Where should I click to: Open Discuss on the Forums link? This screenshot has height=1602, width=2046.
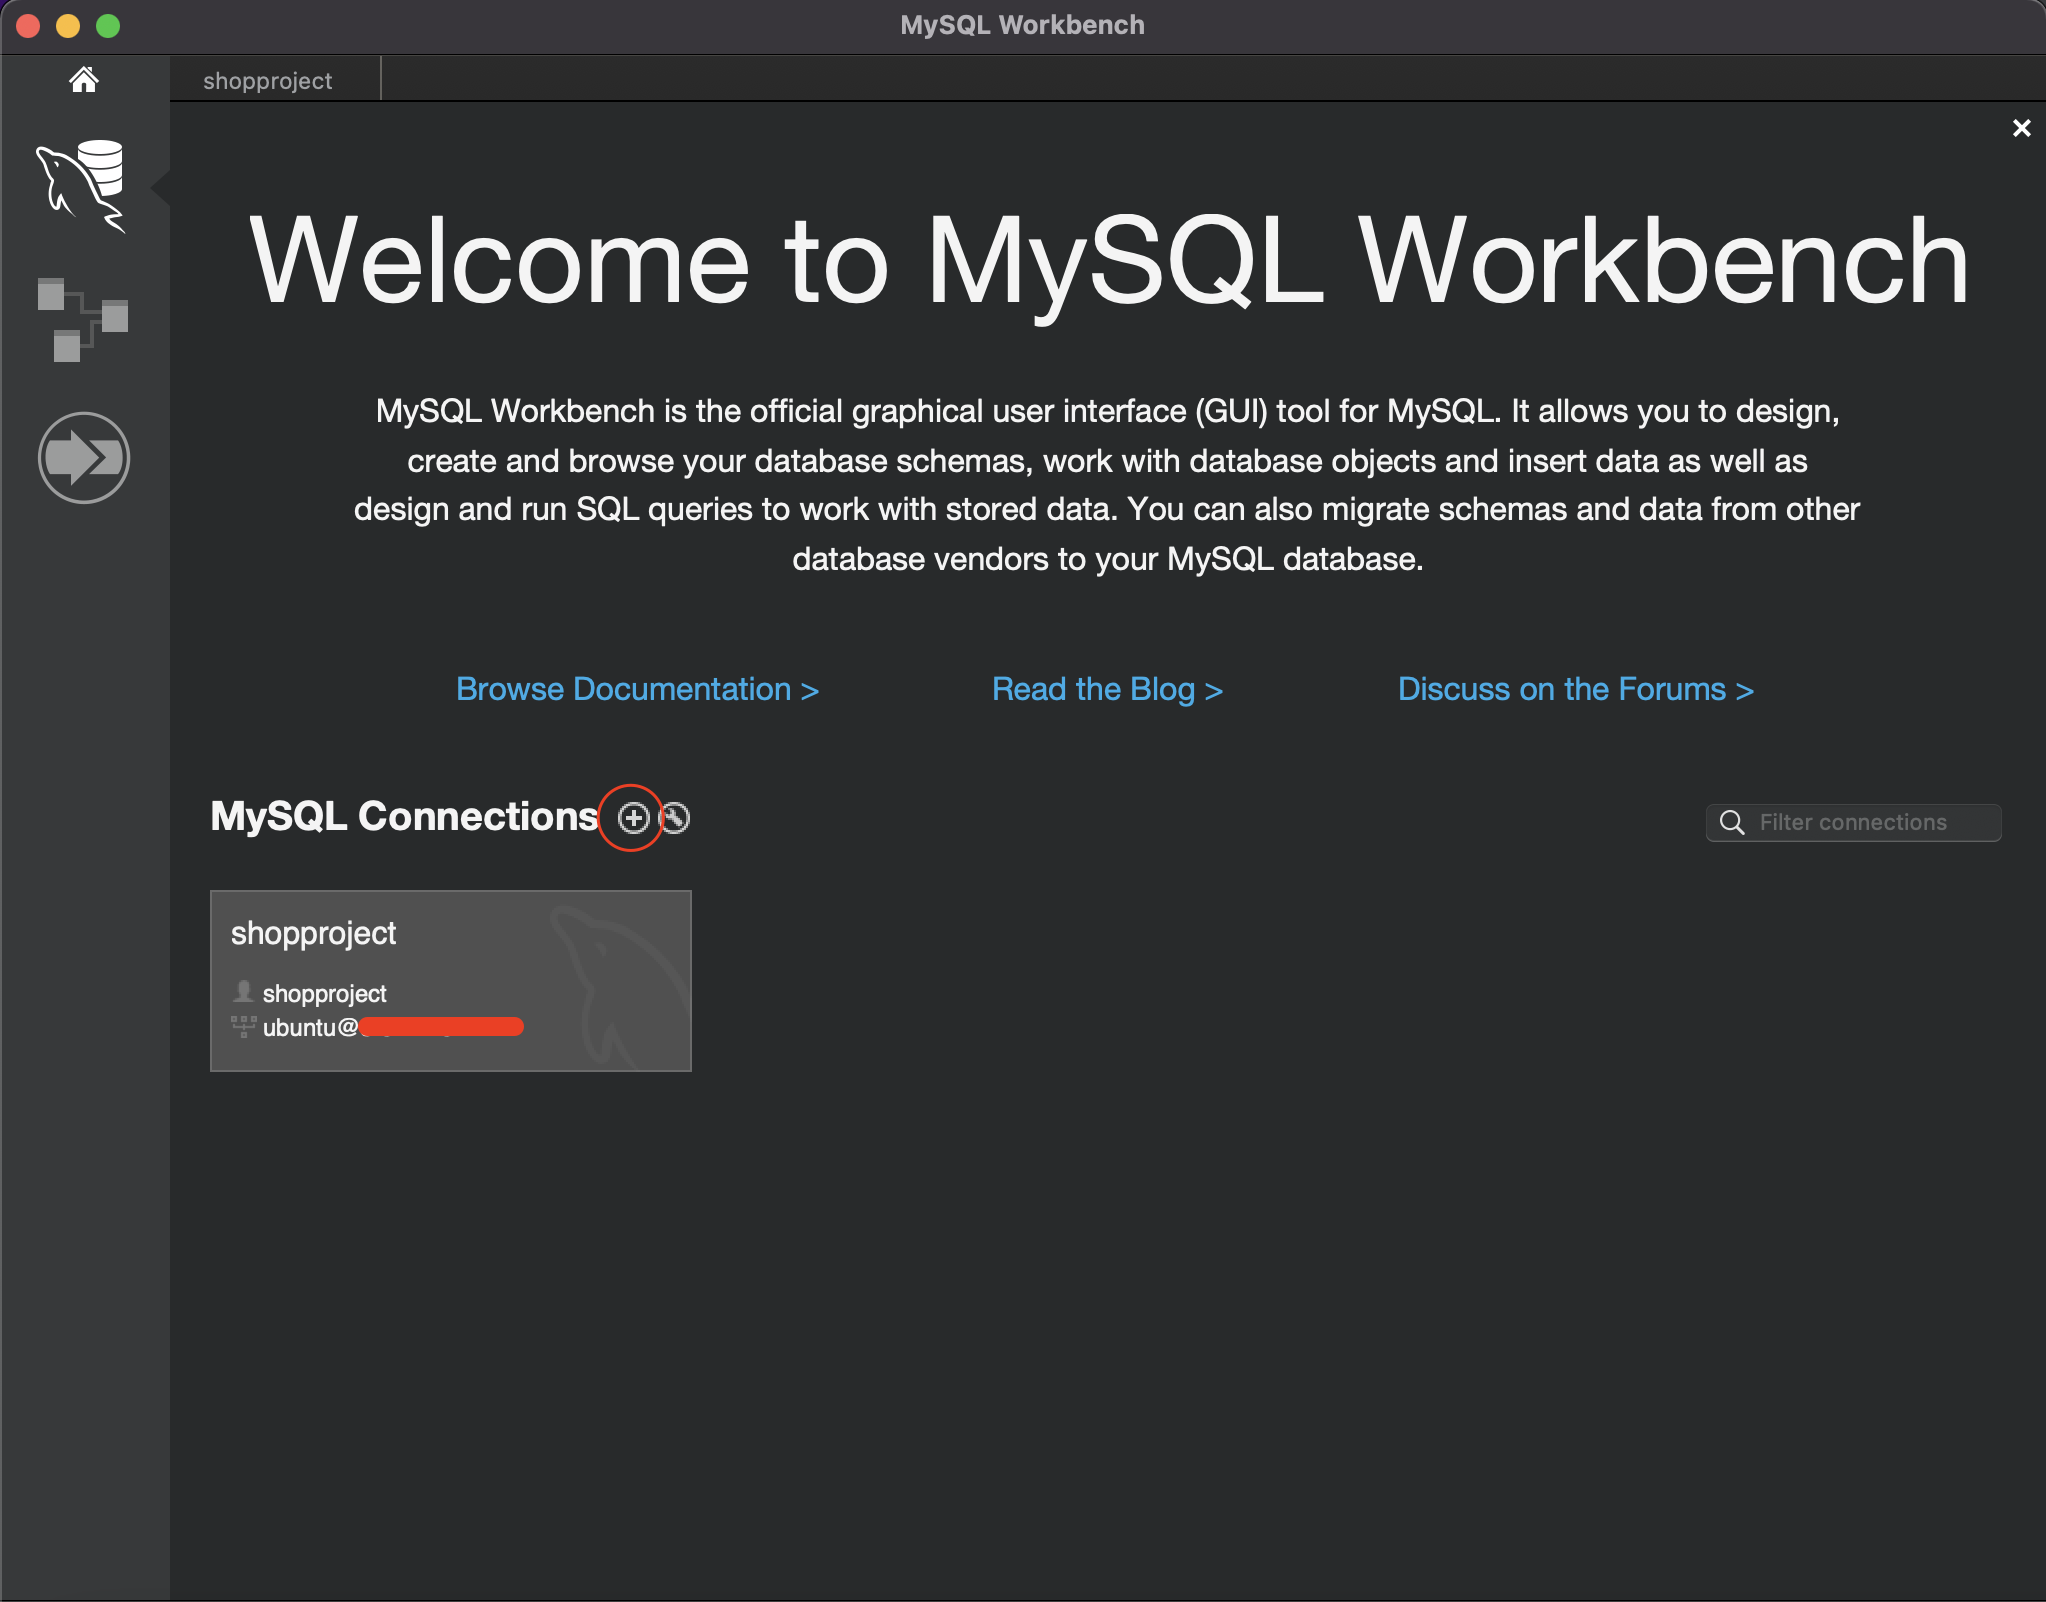(1575, 689)
